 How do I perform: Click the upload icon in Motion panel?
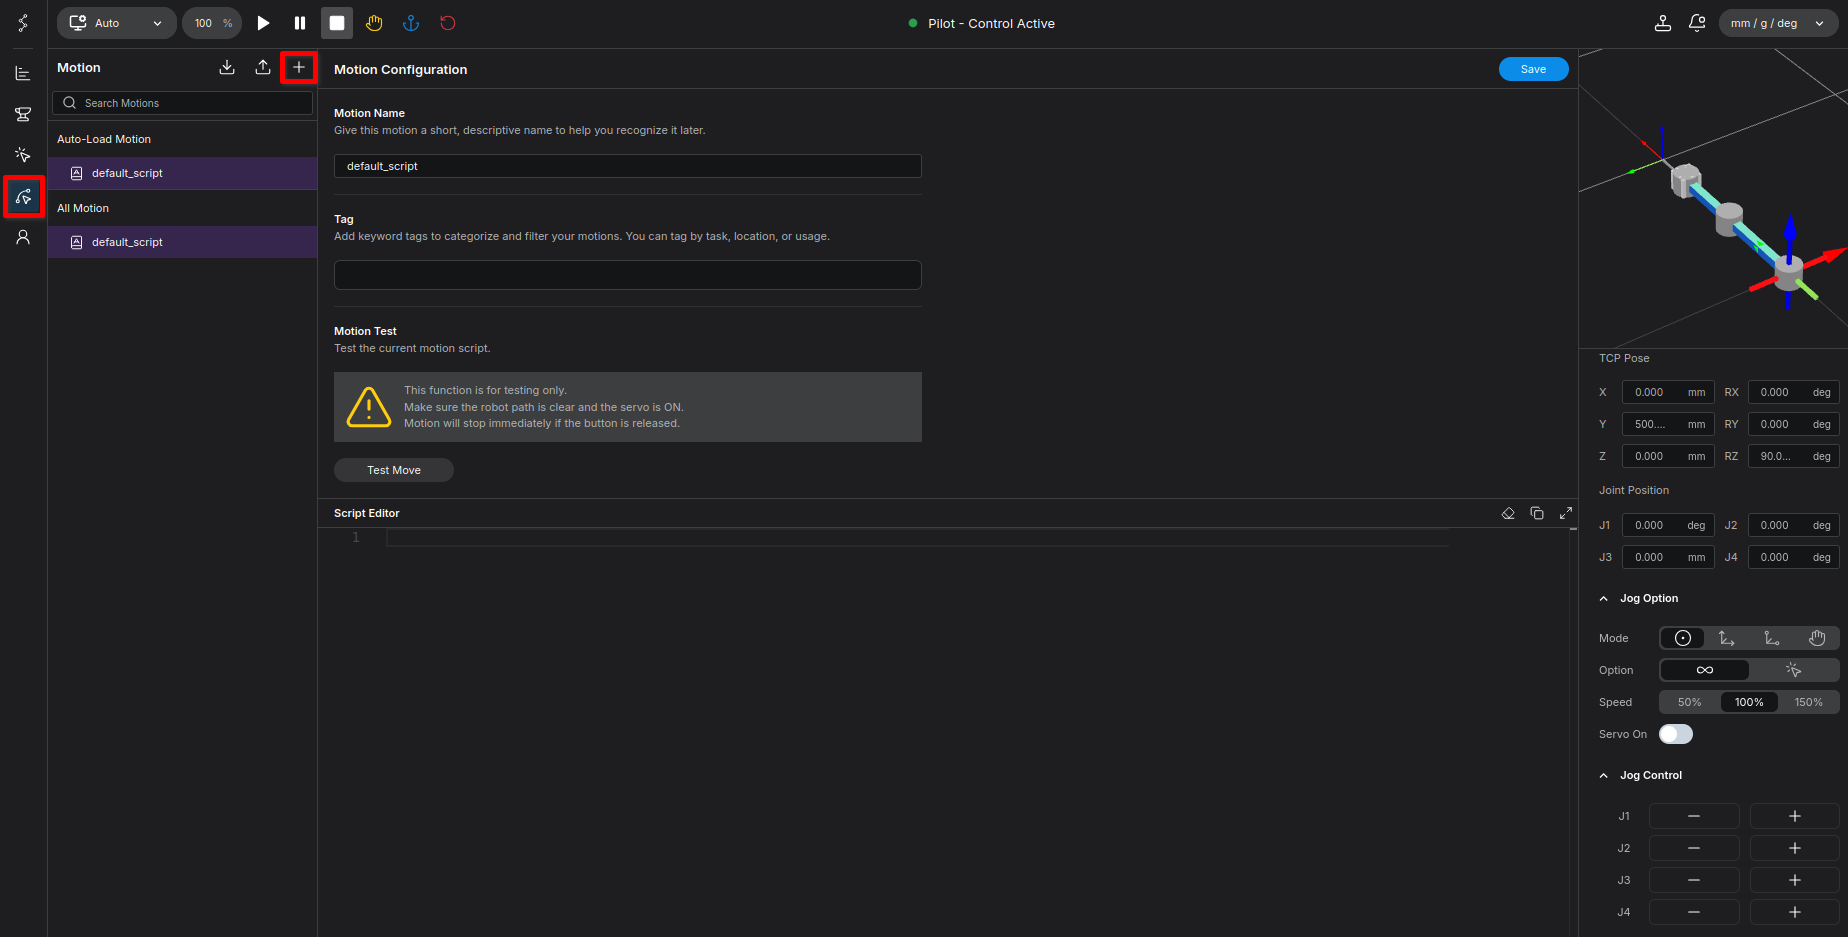click(263, 67)
